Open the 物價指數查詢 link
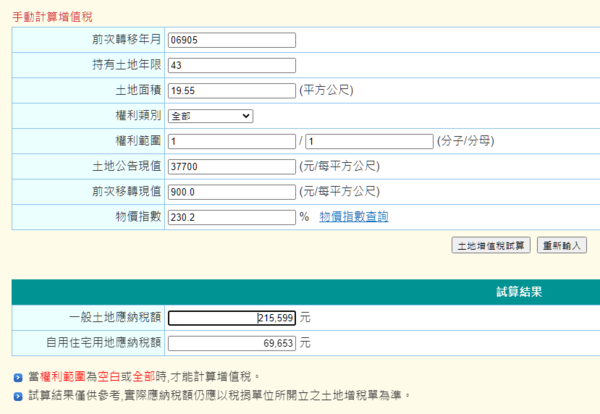The image size is (600, 414). pyautogui.click(x=353, y=217)
